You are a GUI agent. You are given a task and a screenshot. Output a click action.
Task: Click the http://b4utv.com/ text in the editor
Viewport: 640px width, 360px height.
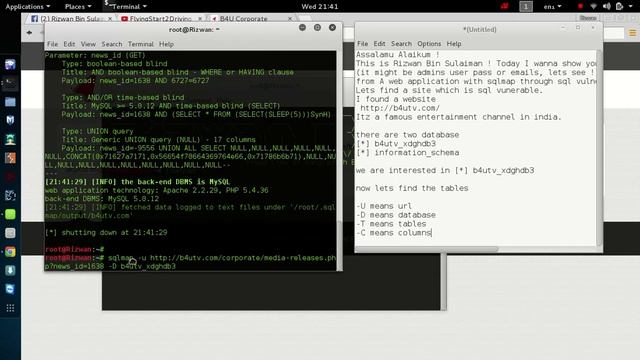coord(400,108)
